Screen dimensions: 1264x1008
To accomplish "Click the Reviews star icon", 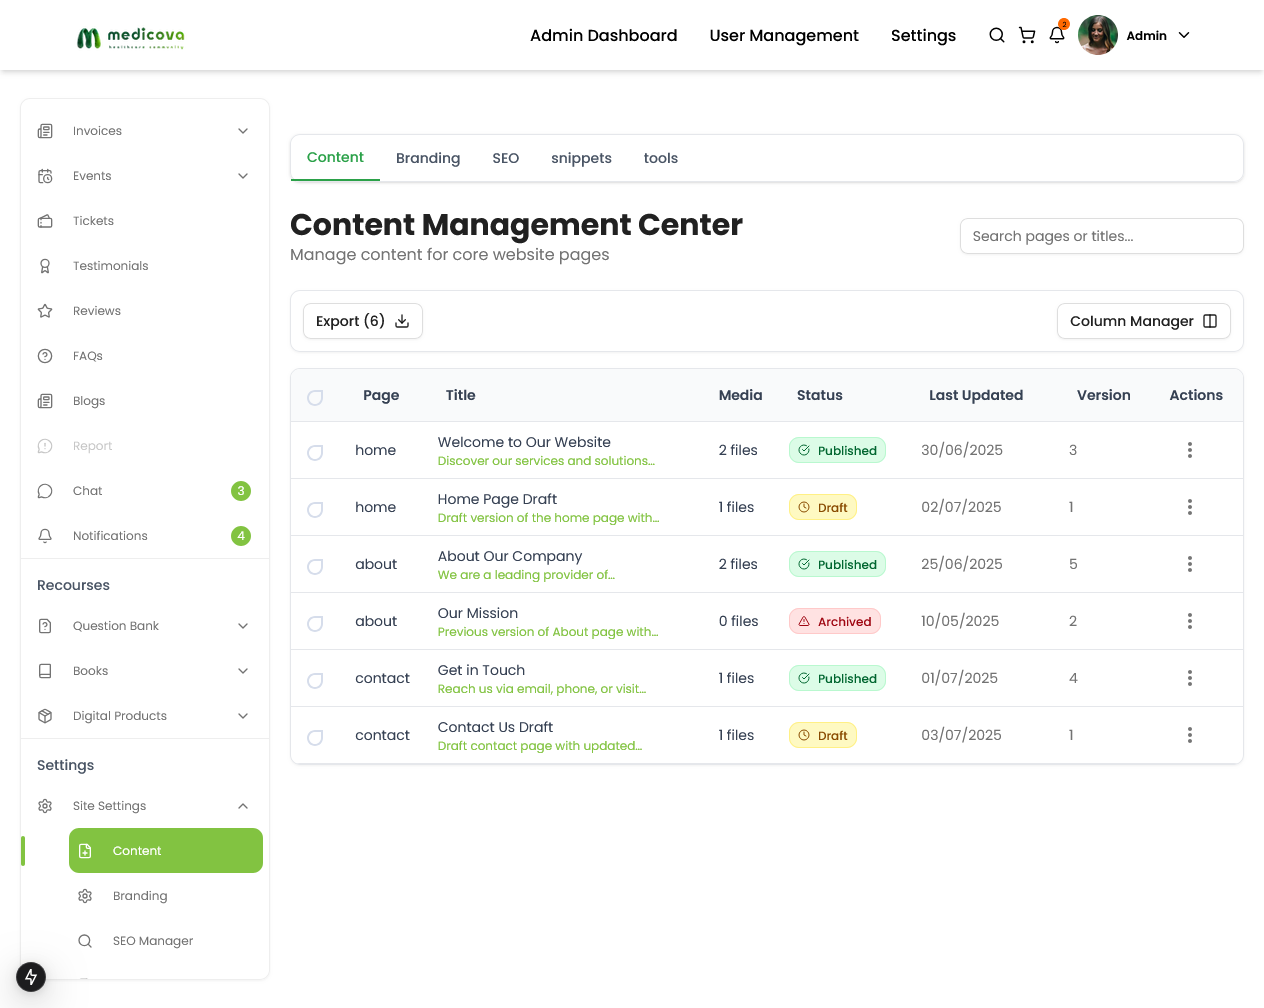I will [45, 311].
